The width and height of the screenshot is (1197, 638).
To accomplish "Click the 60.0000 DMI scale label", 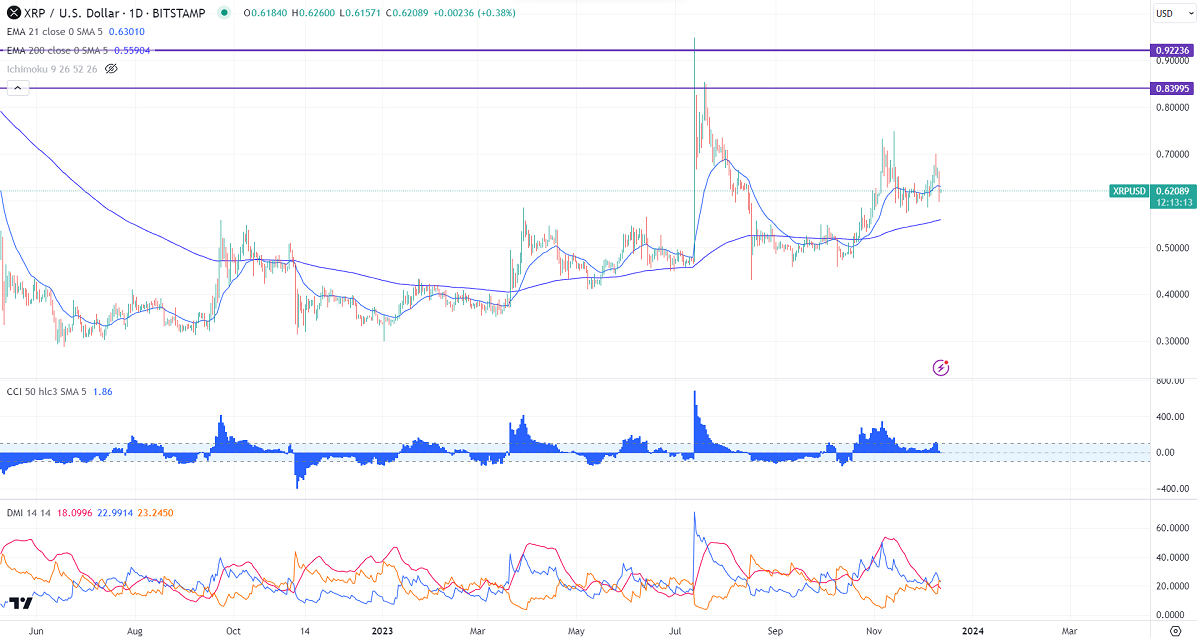I will pos(1173,528).
